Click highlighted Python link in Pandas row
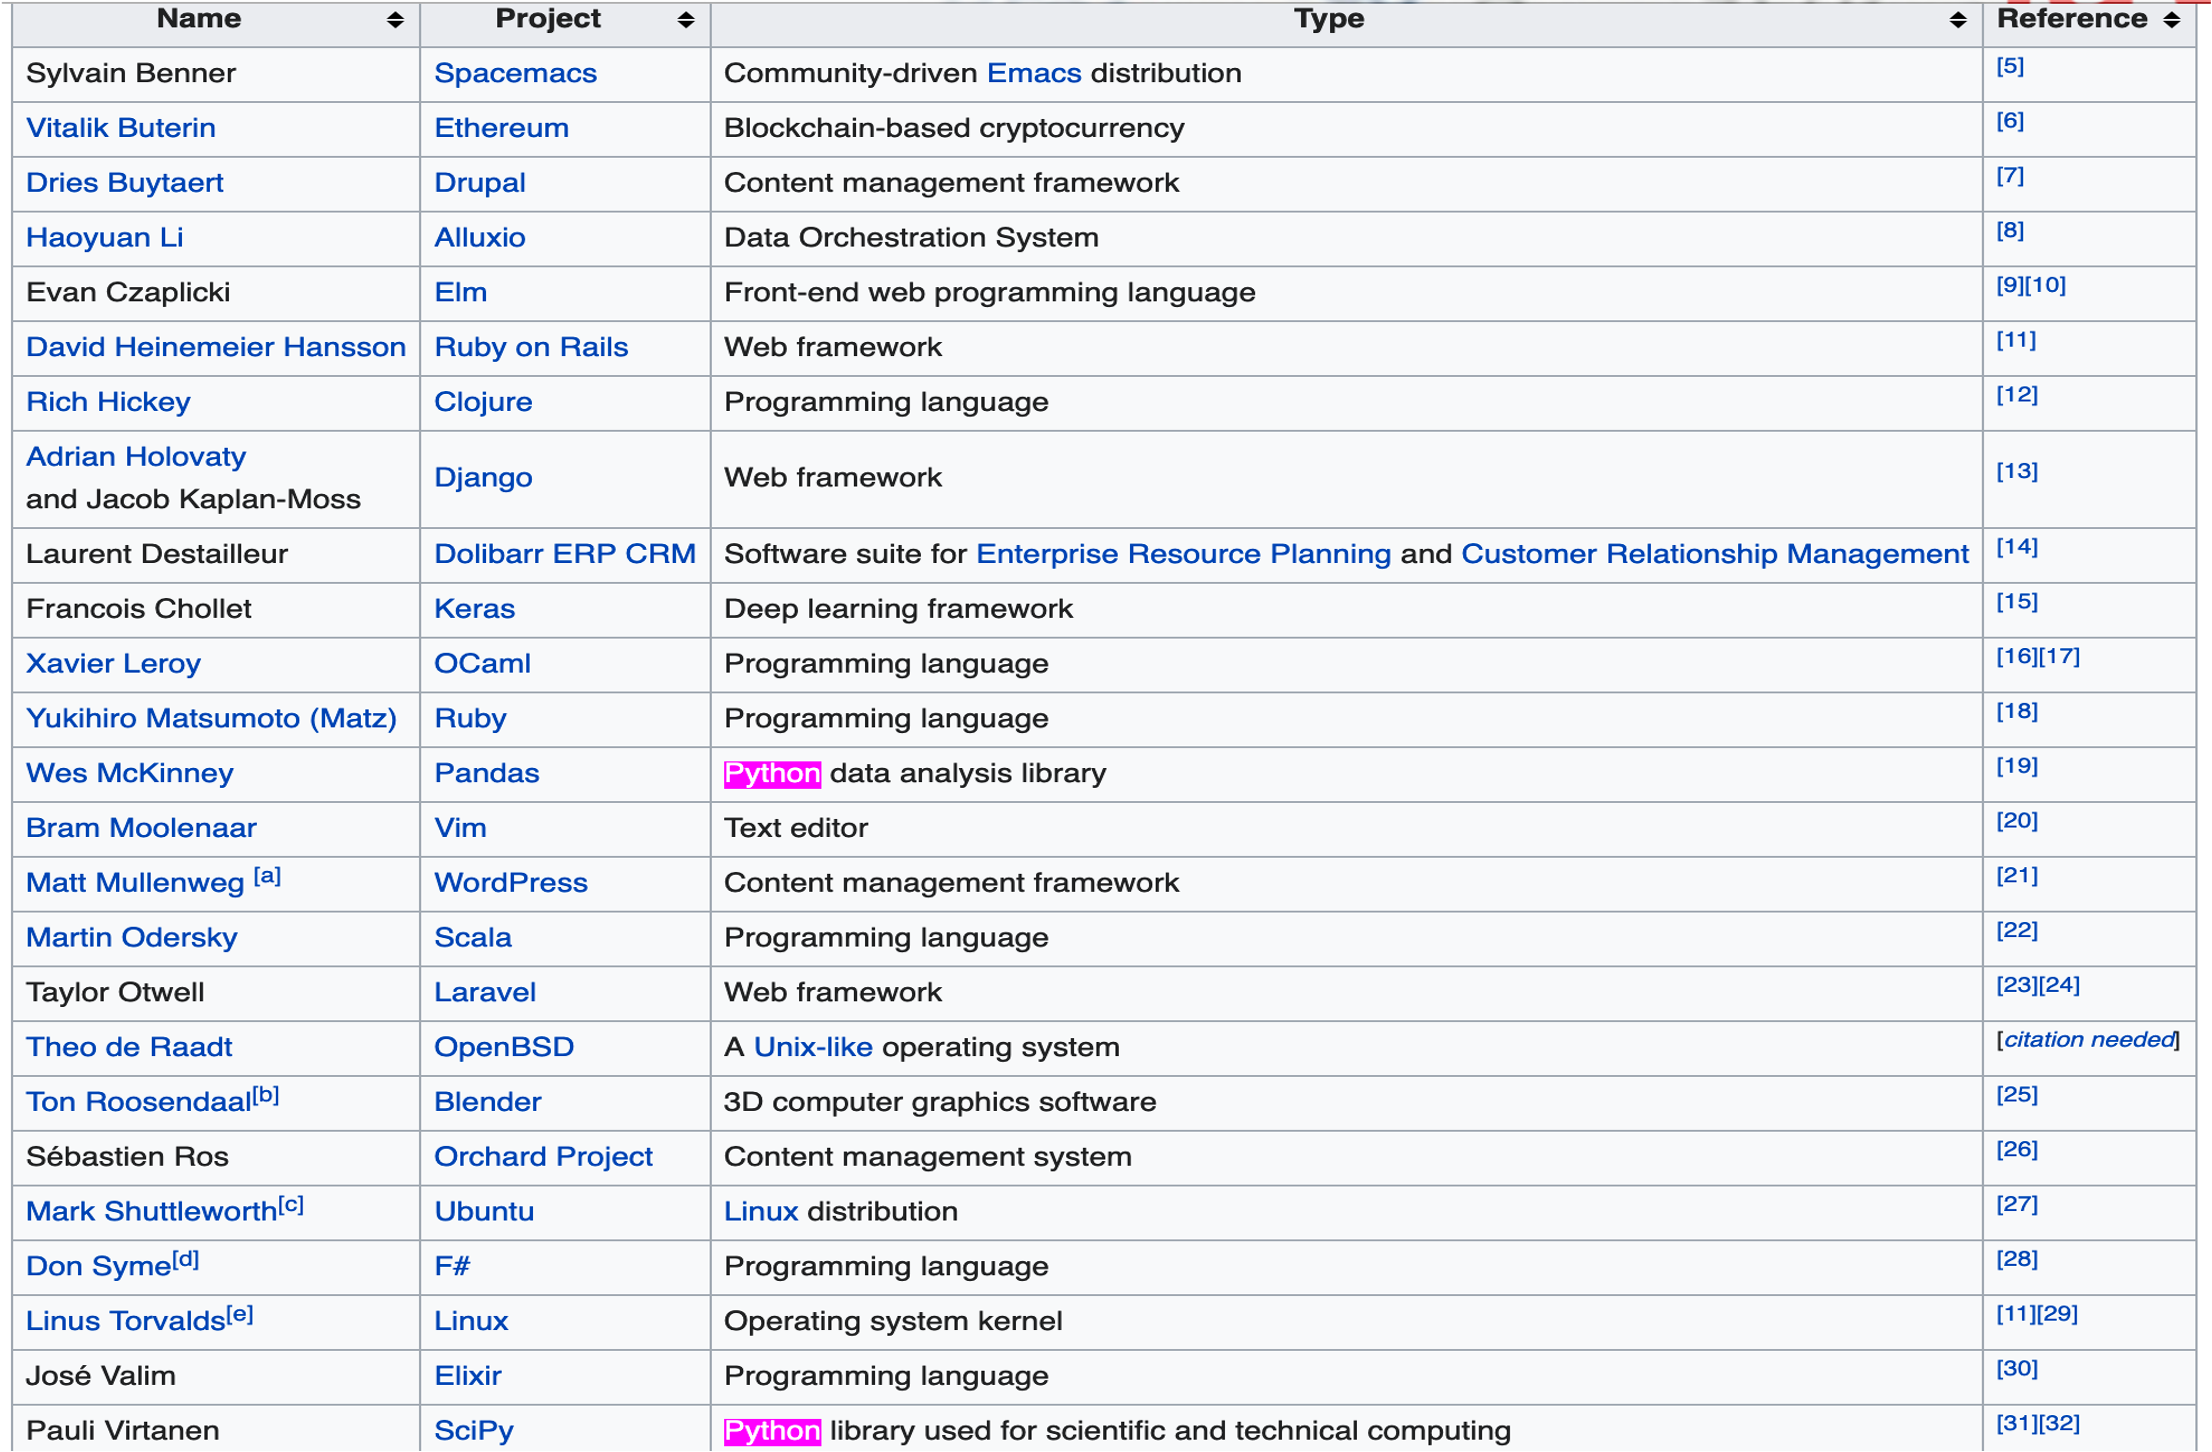This screenshot has height=1452, width=2212. point(772,774)
